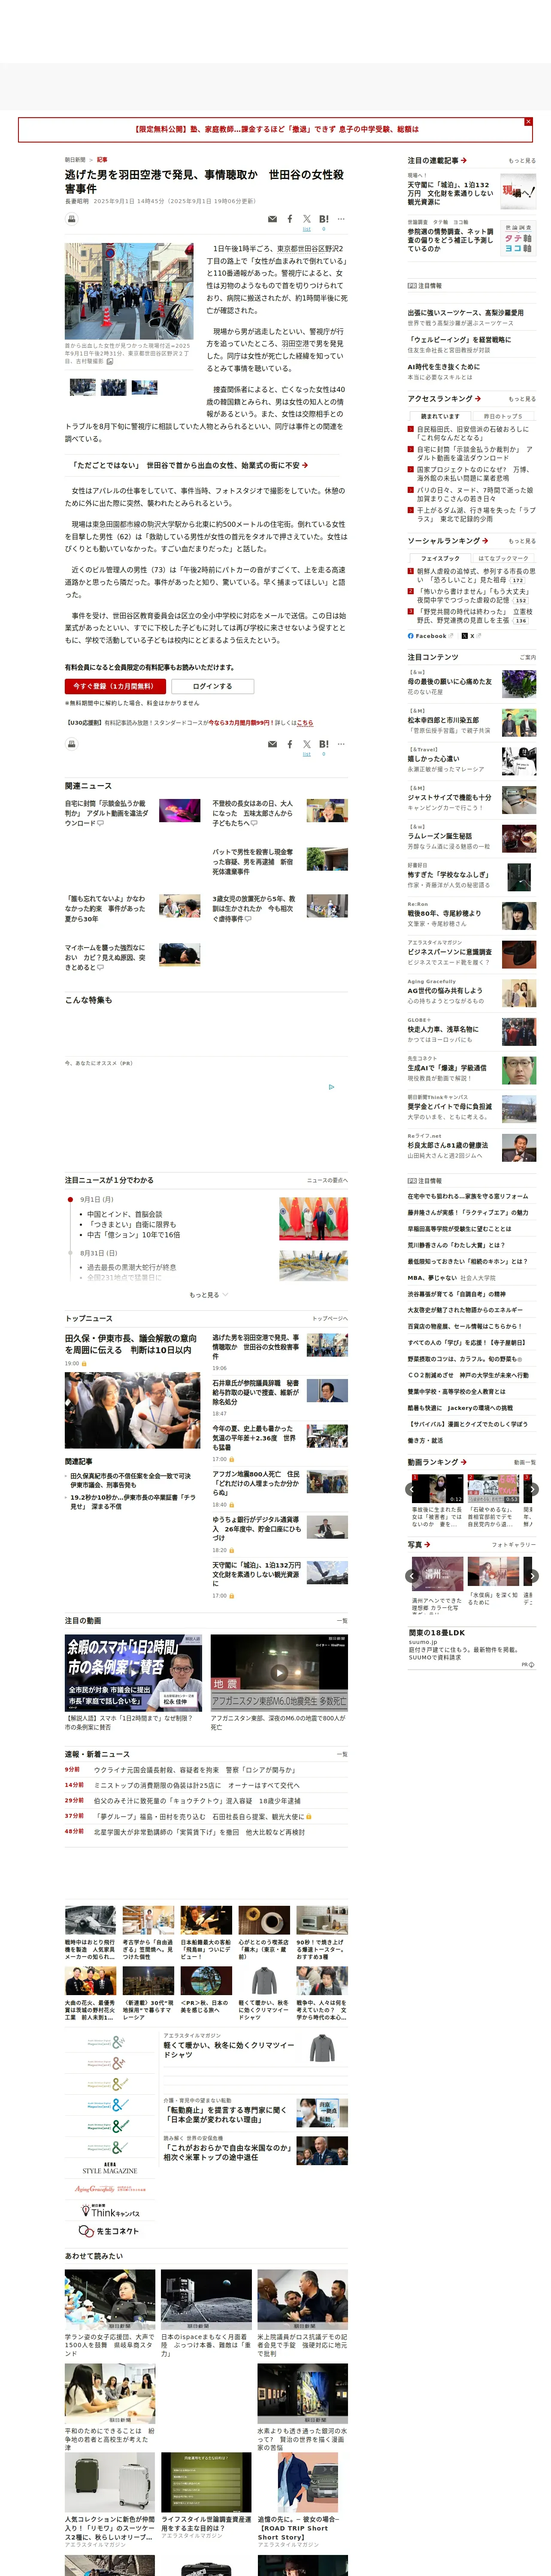
Task: Click Hatena Bookmark B! icon below headline
Action: pos(323,218)
